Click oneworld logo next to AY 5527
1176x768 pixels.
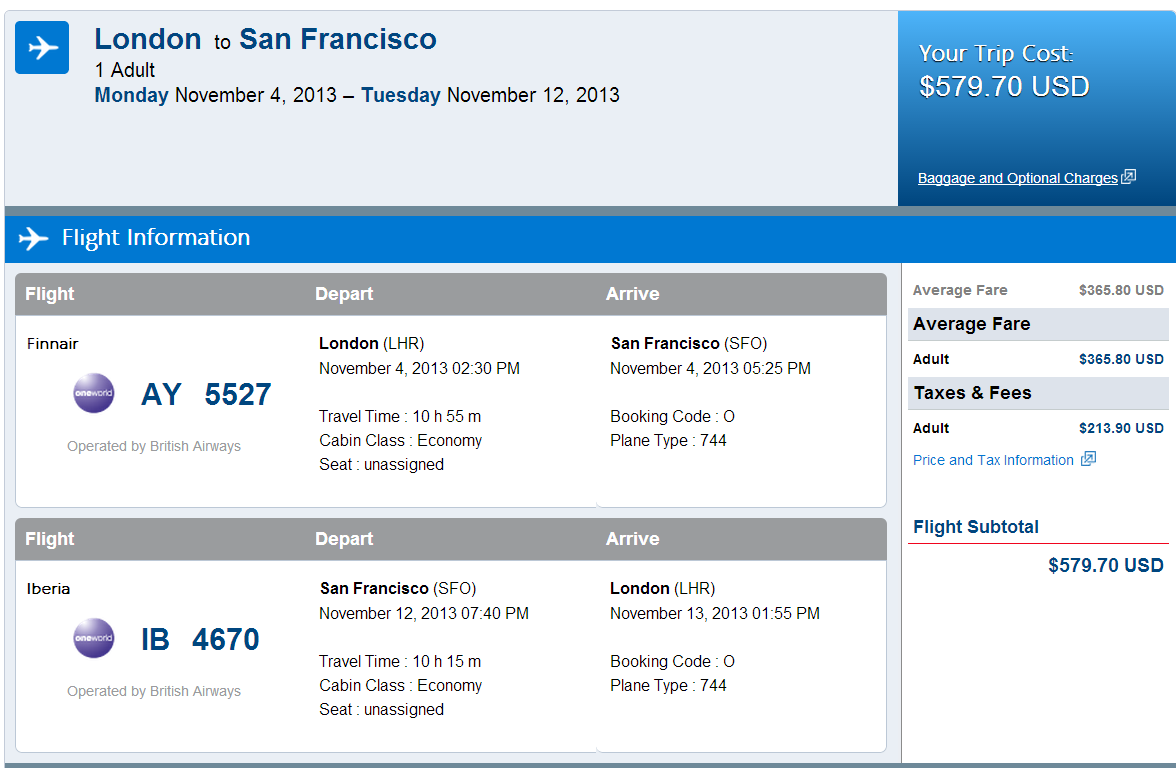pyautogui.click(x=94, y=393)
